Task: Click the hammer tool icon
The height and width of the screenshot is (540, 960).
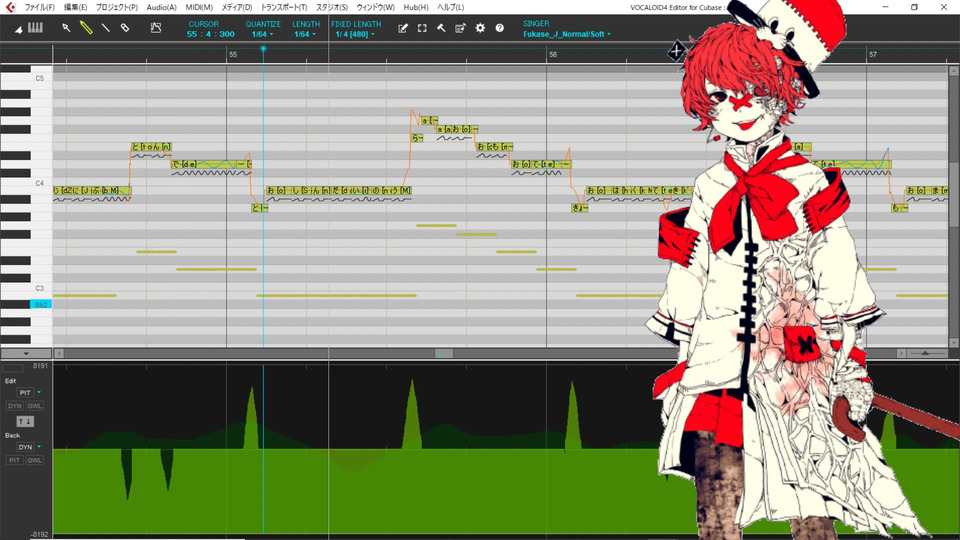Action: tap(441, 28)
